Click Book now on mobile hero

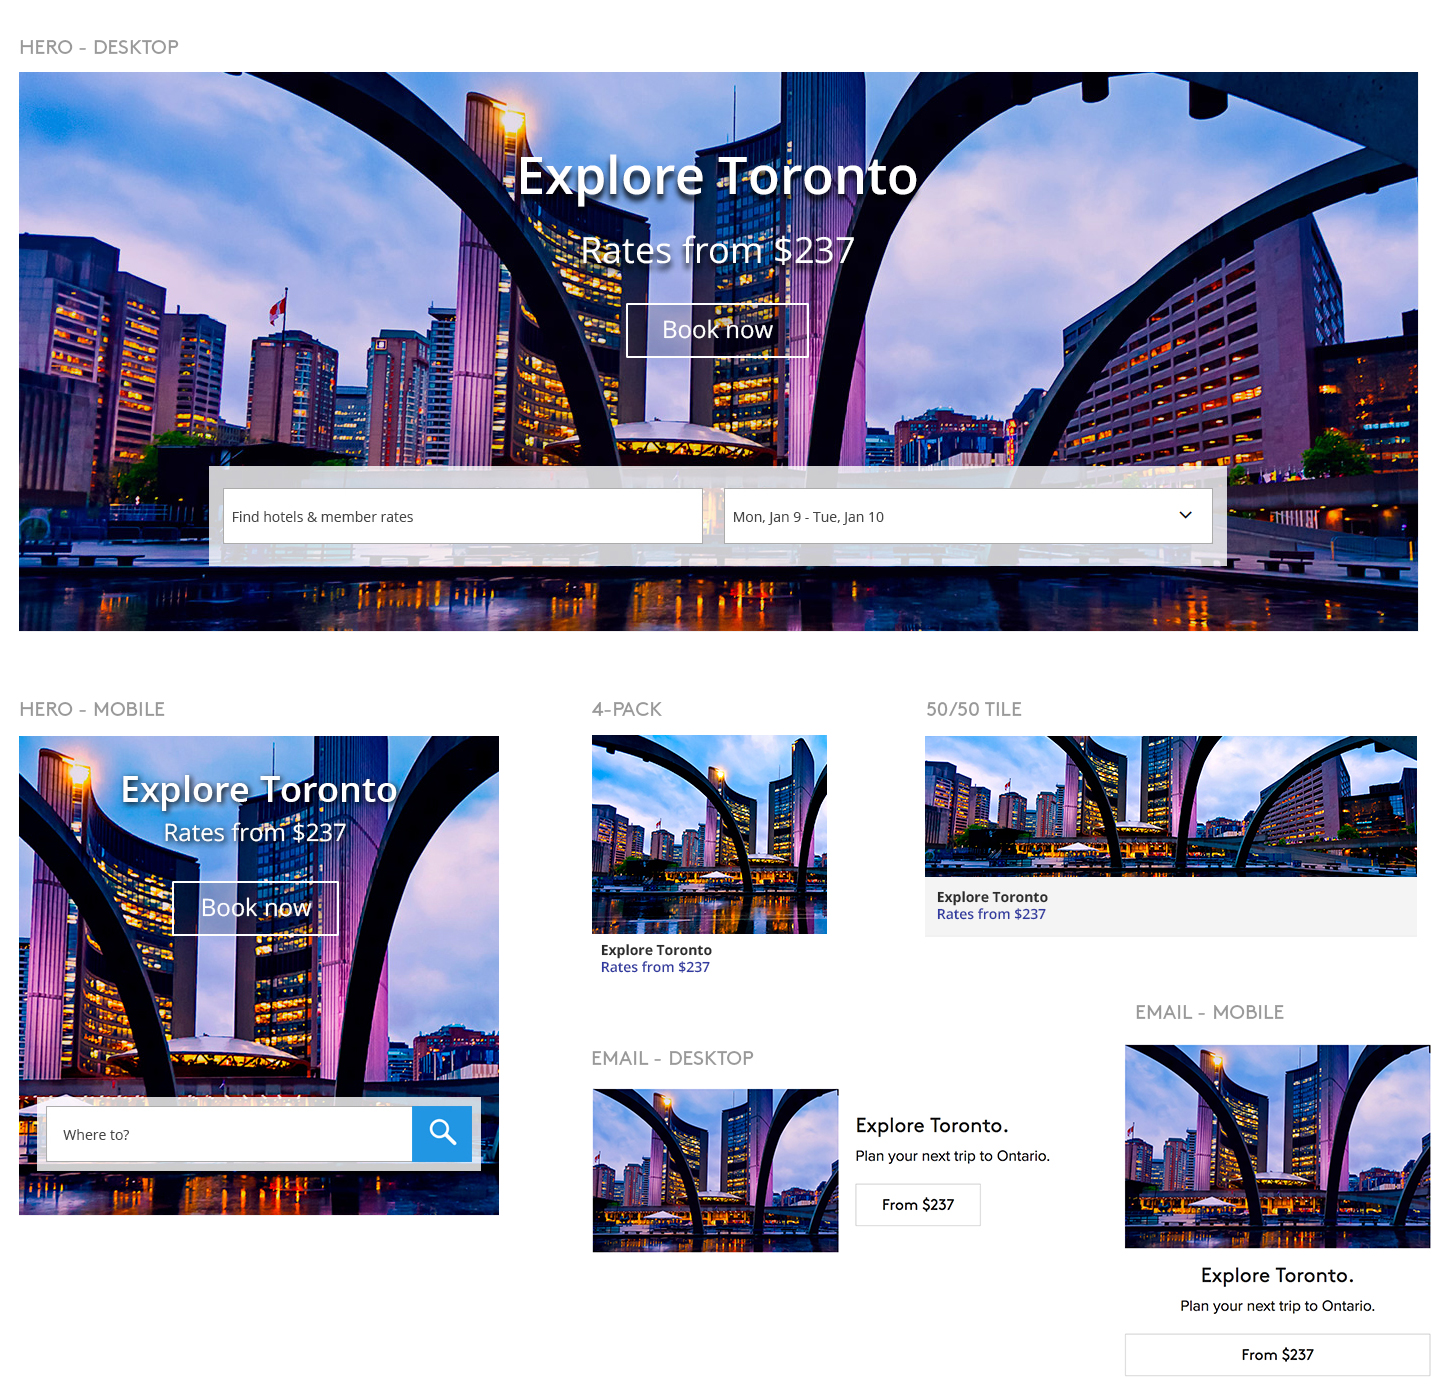tap(256, 908)
